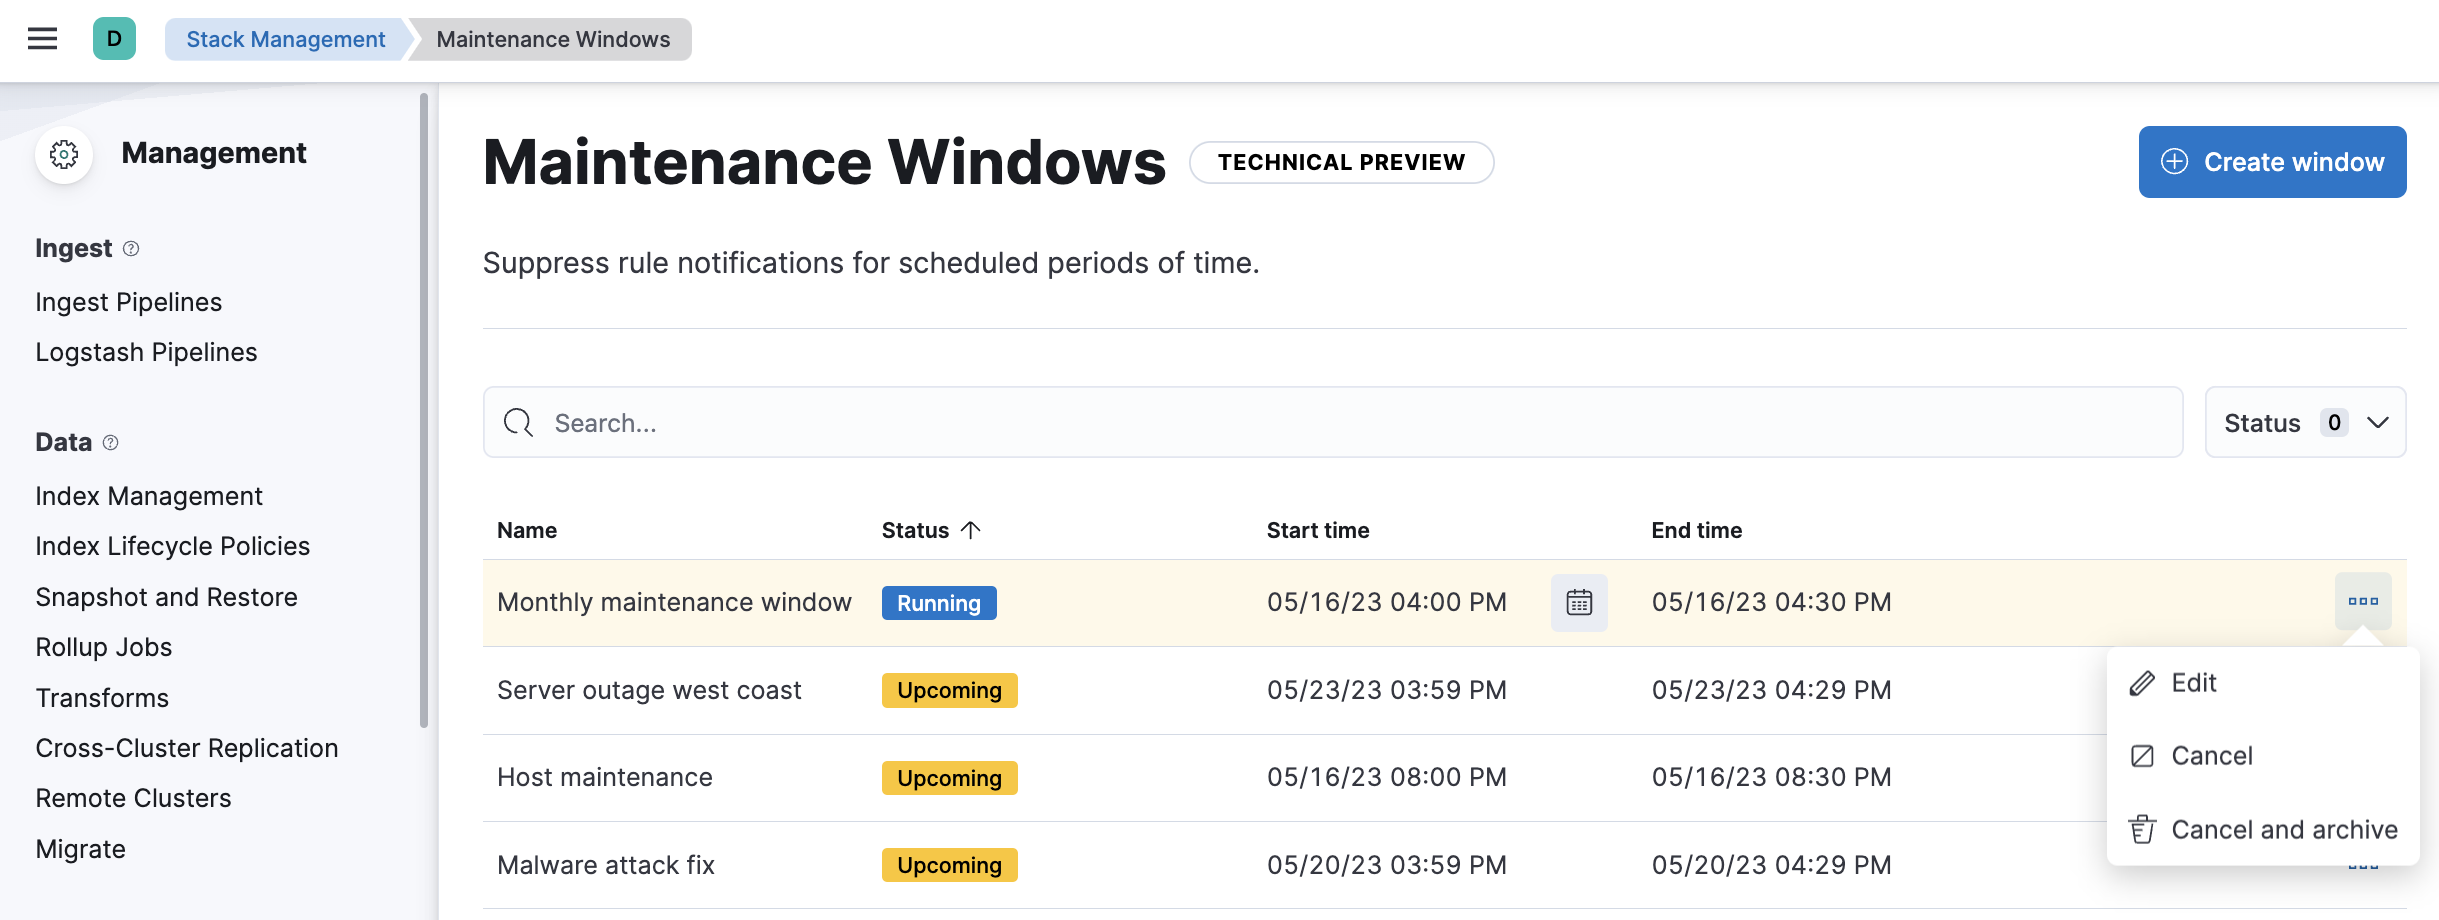Click the Management gear icon
The width and height of the screenshot is (2439, 920).
point(64,154)
